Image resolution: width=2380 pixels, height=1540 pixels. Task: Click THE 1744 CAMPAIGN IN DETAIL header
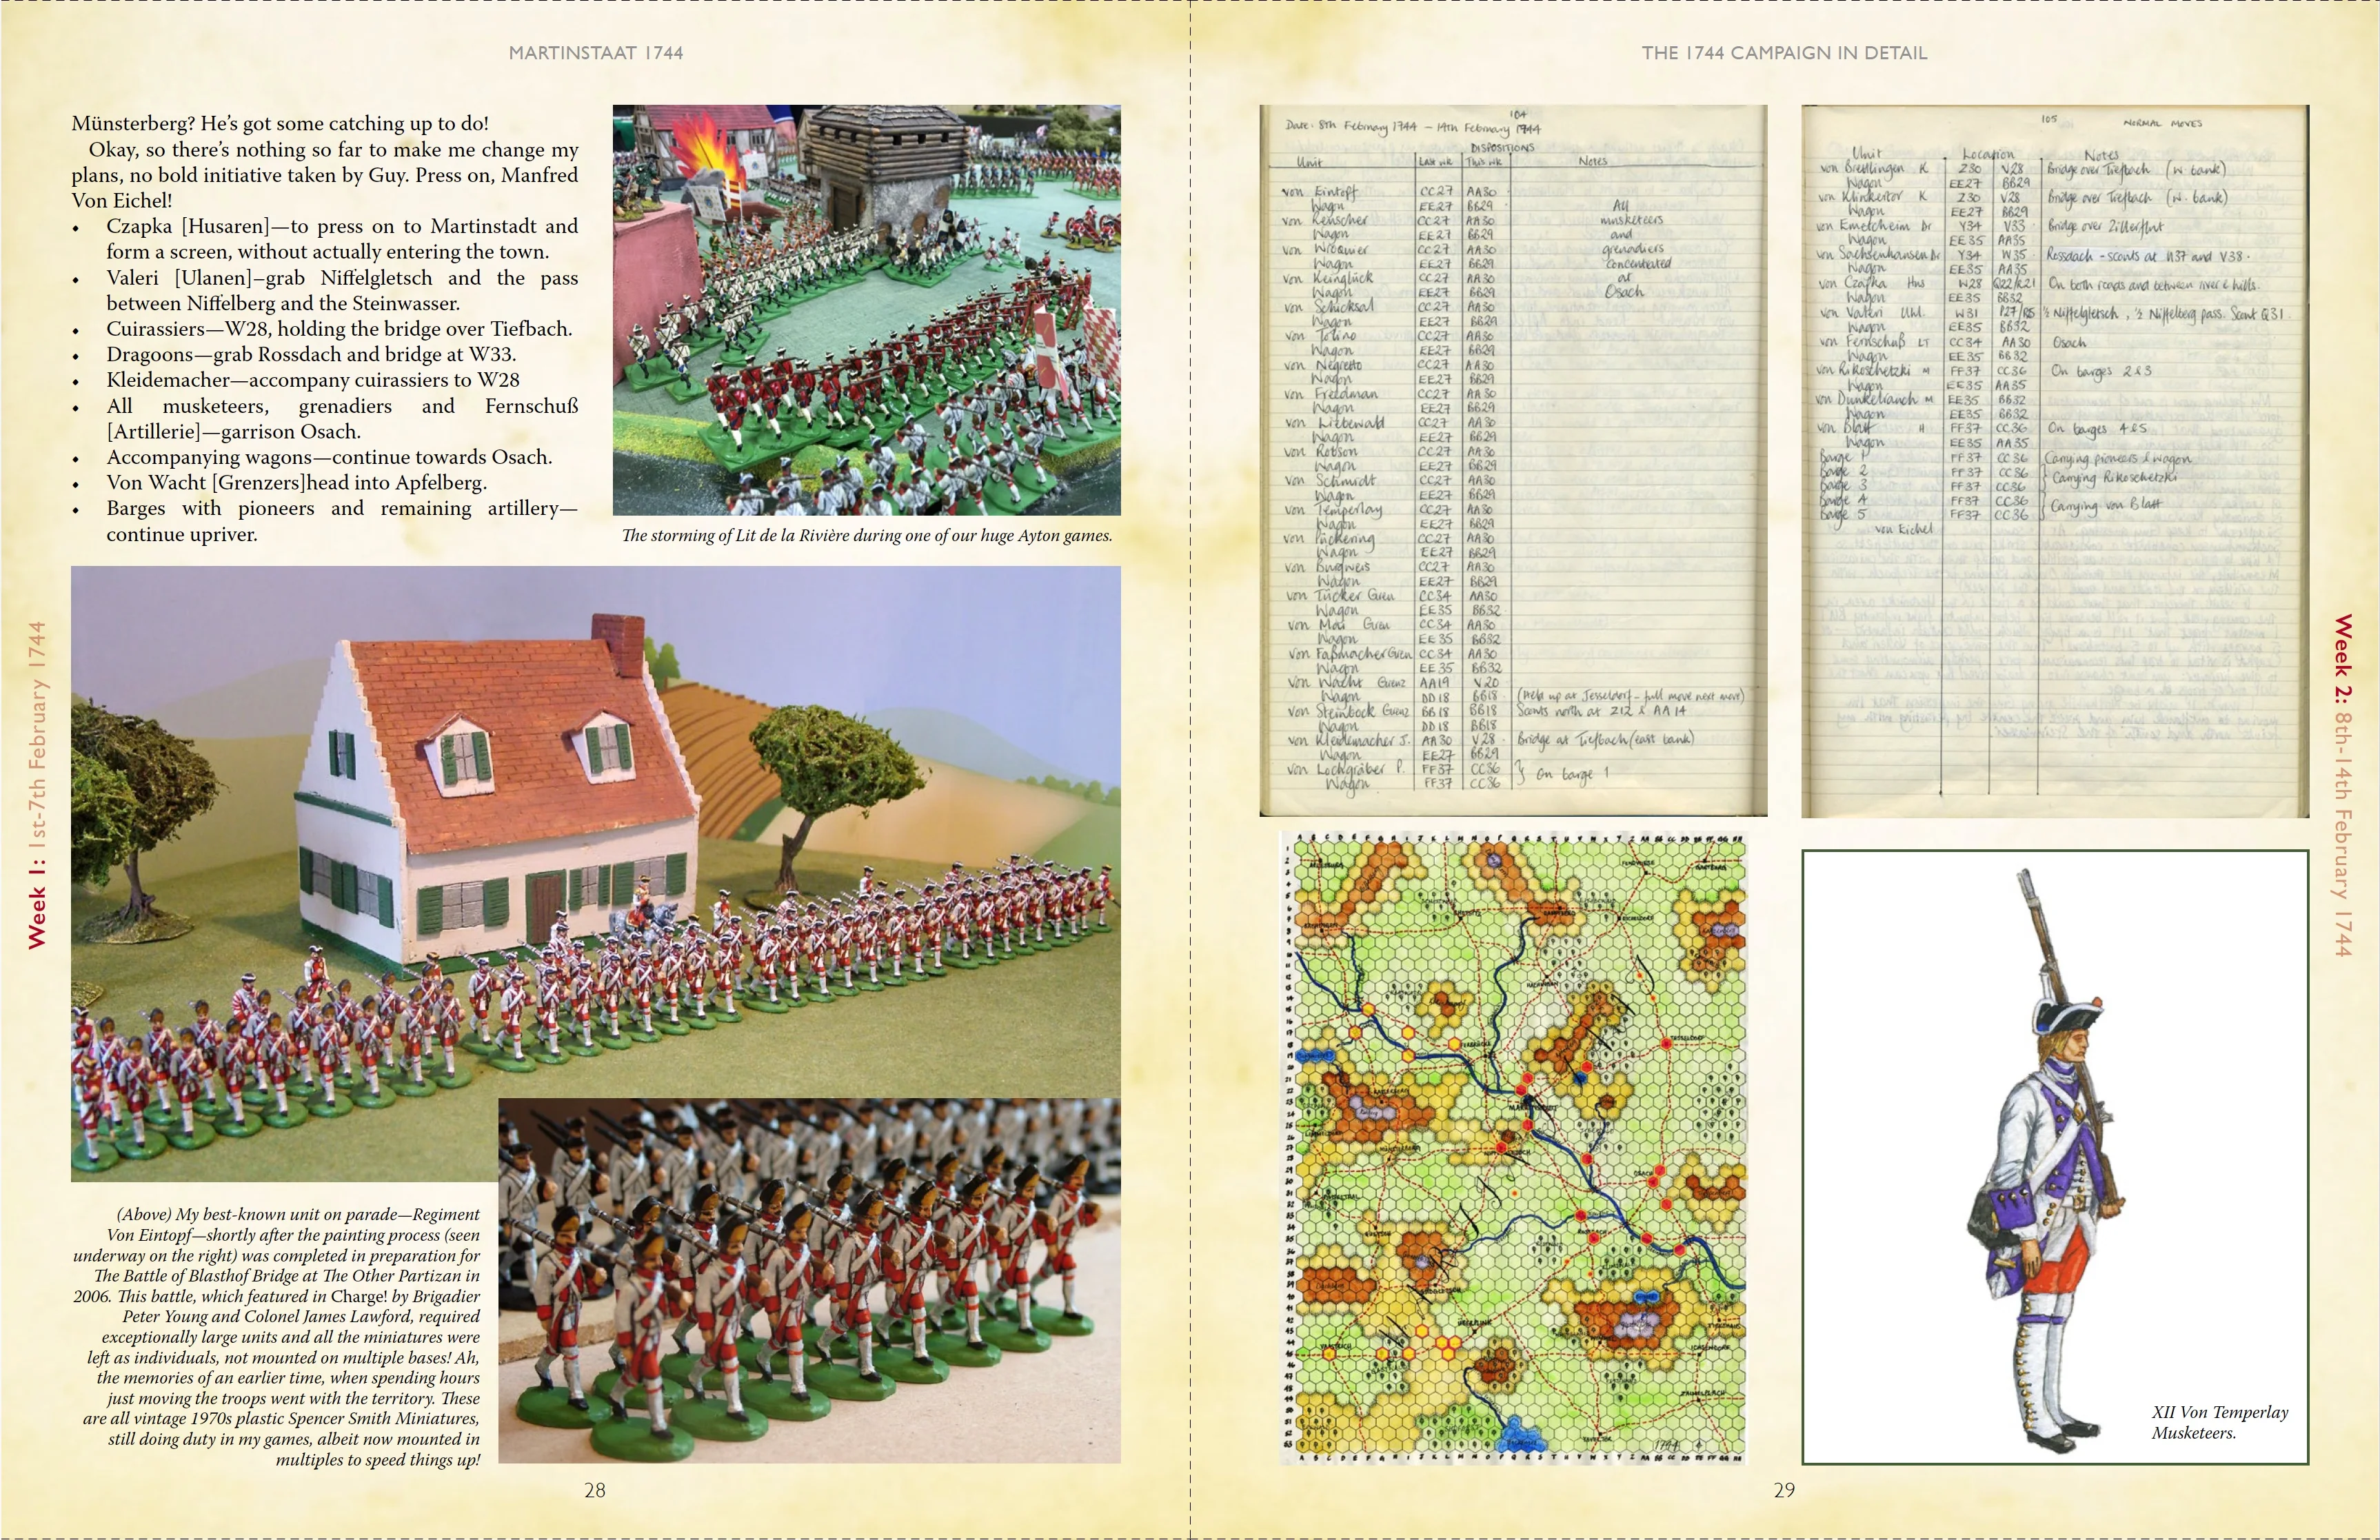1784,53
